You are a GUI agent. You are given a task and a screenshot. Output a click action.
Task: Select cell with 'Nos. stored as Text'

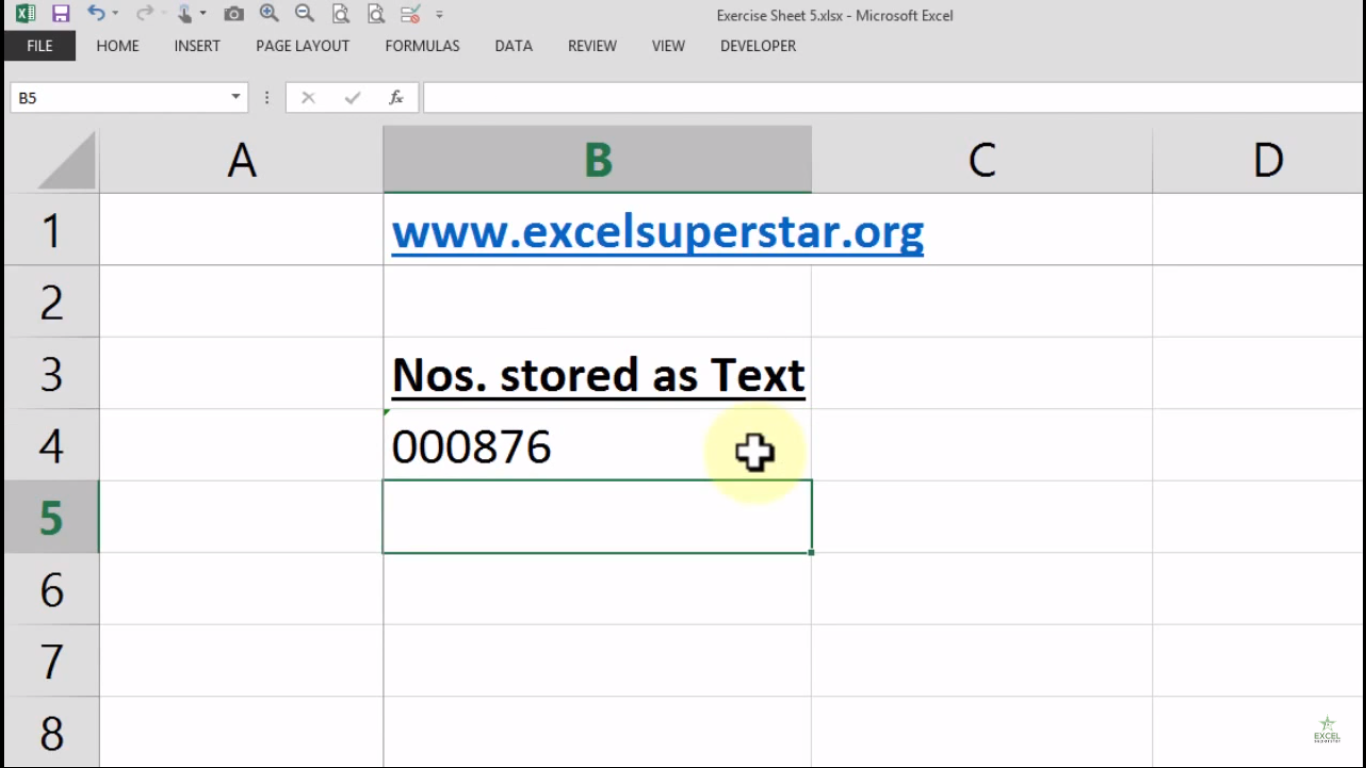tap(597, 374)
